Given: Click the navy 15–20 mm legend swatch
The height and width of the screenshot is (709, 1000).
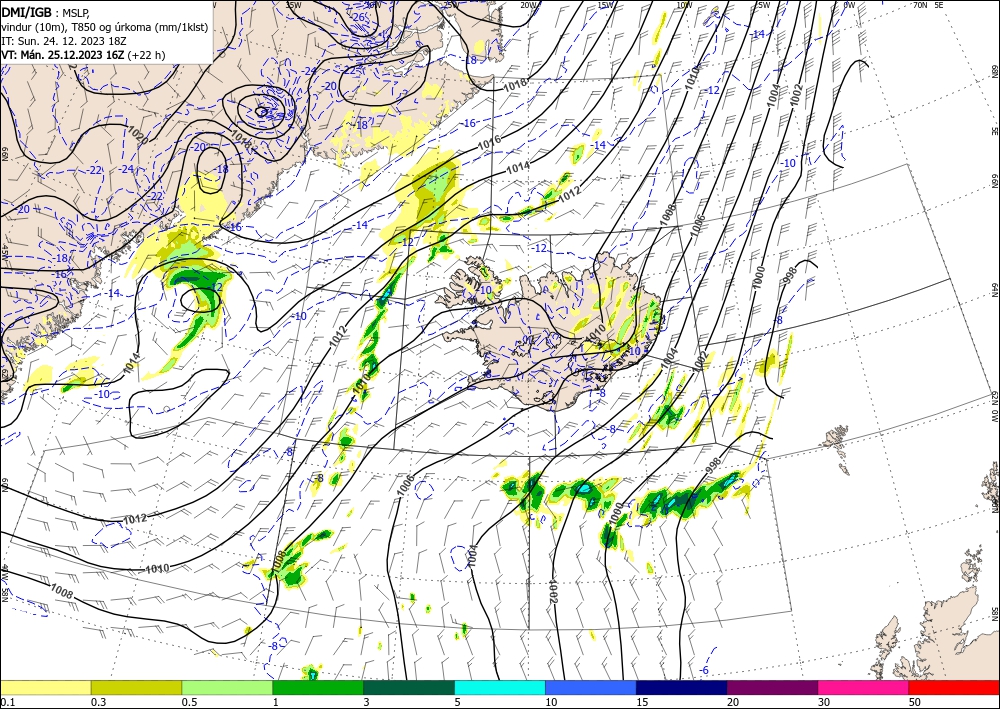Looking at the screenshot, I should click(682, 687).
